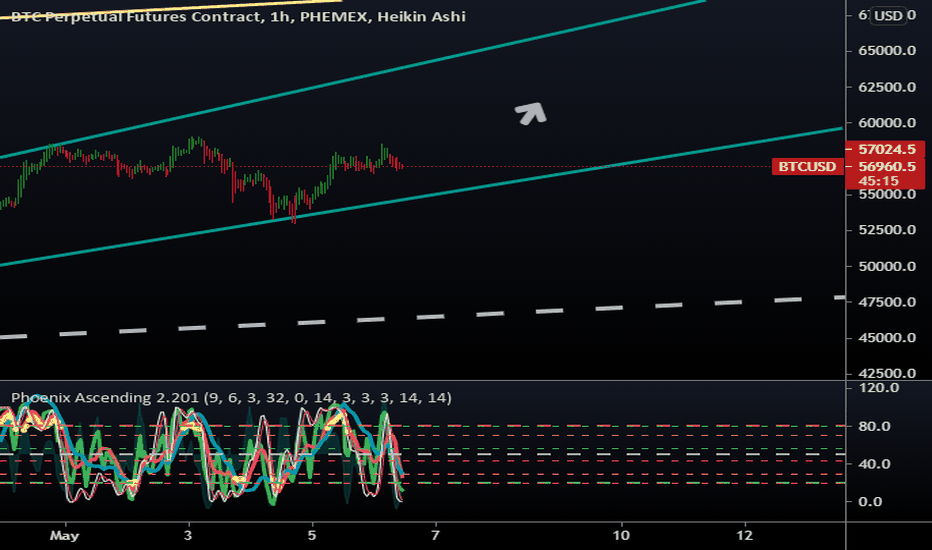The height and width of the screenshot is (550, 932).
Task: Click the 52500.0 price axis label
Action: click(887, 230)
